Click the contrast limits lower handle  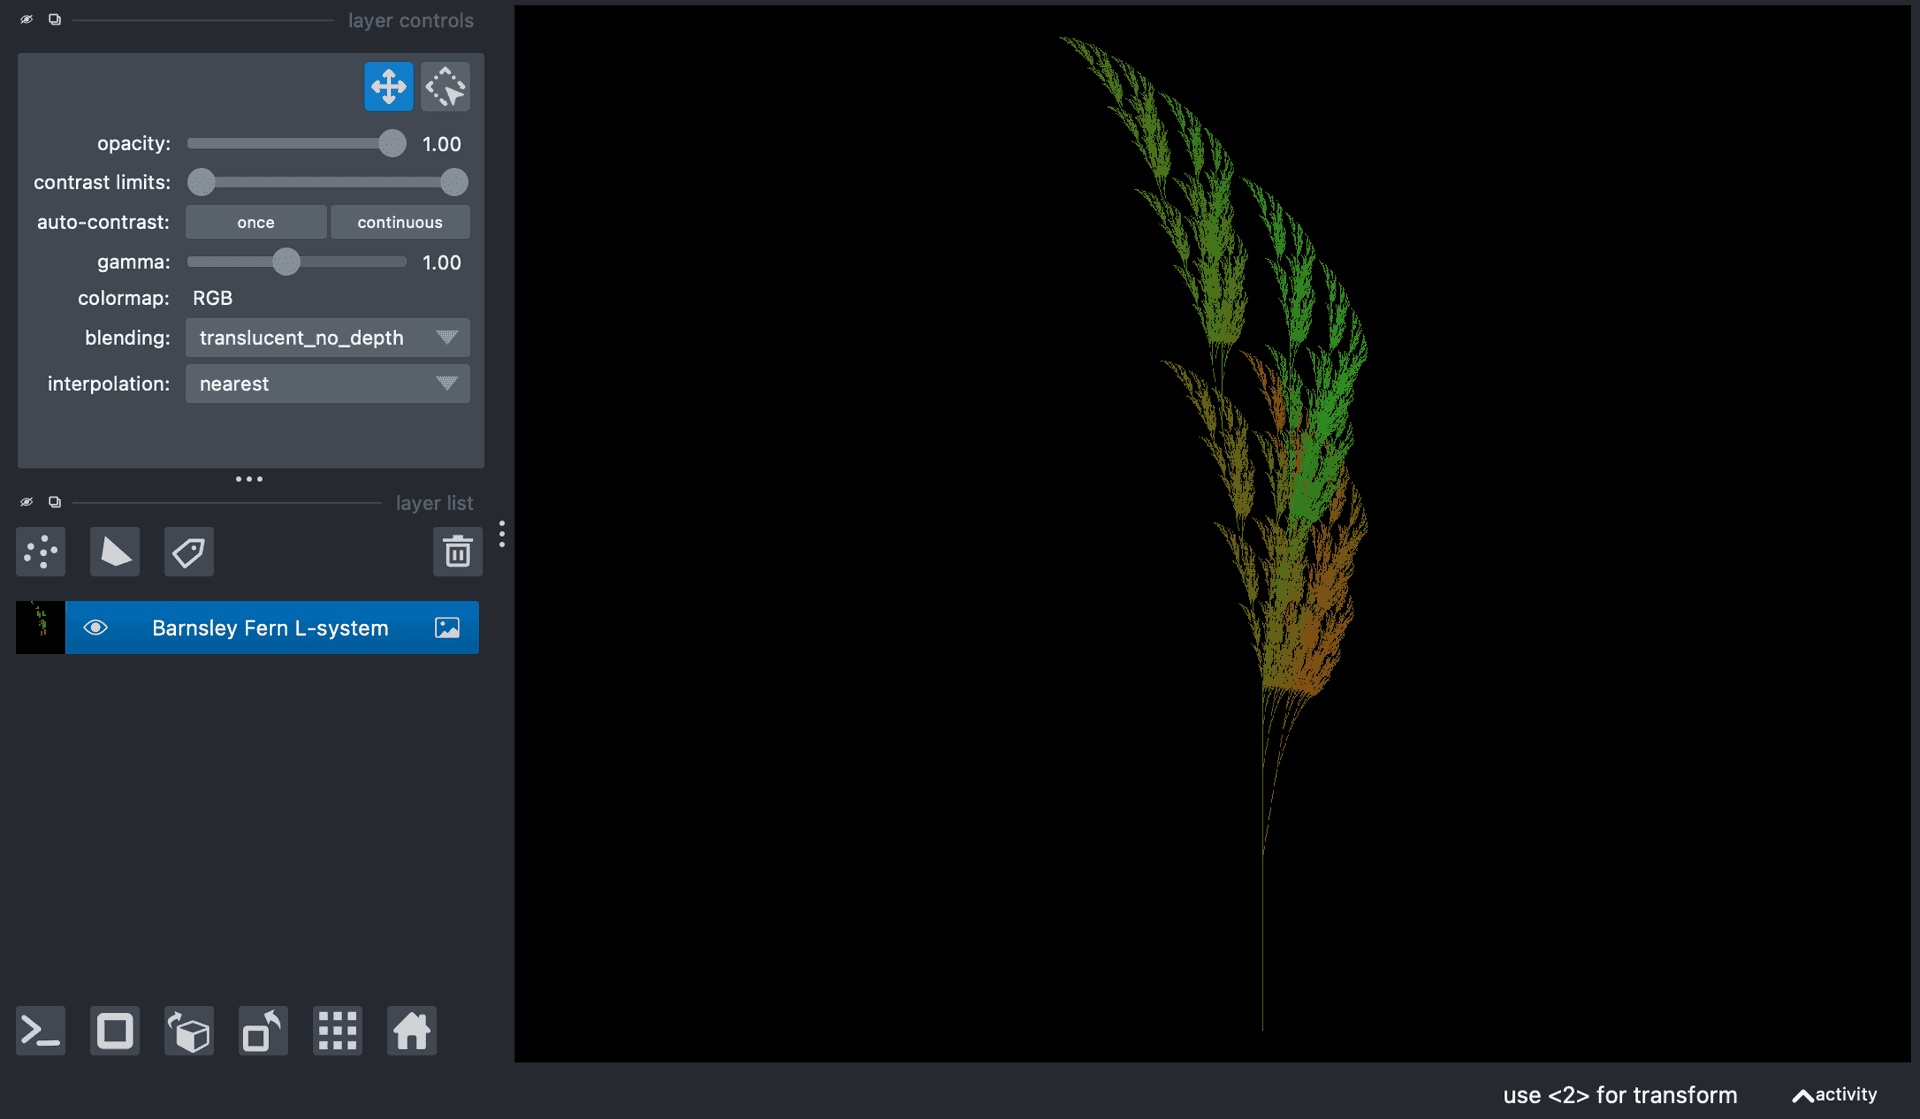click(202, 182)
